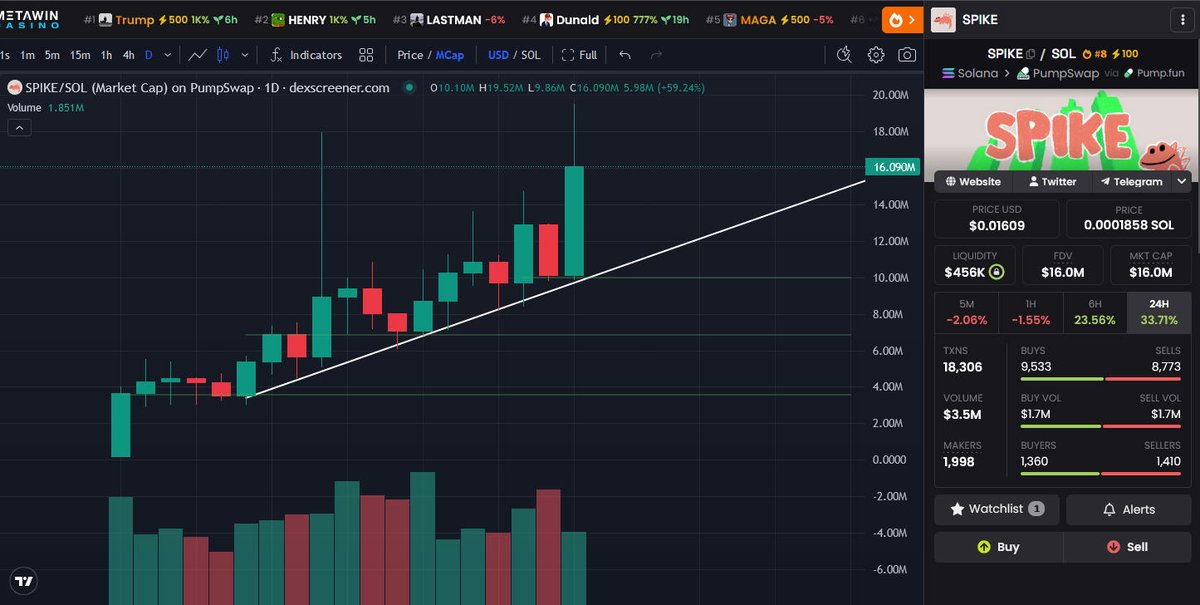Screen dimensions: 1200x605
Task: Open the Solana chain link
Action: pyautogui.click(x=970, y=73)
